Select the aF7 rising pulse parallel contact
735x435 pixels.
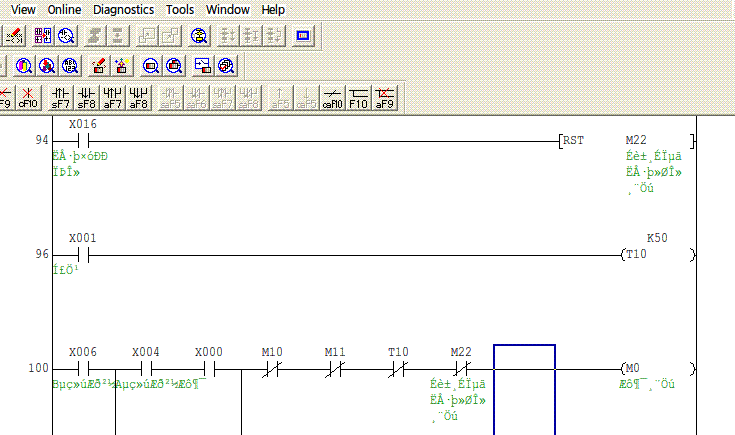113,96
